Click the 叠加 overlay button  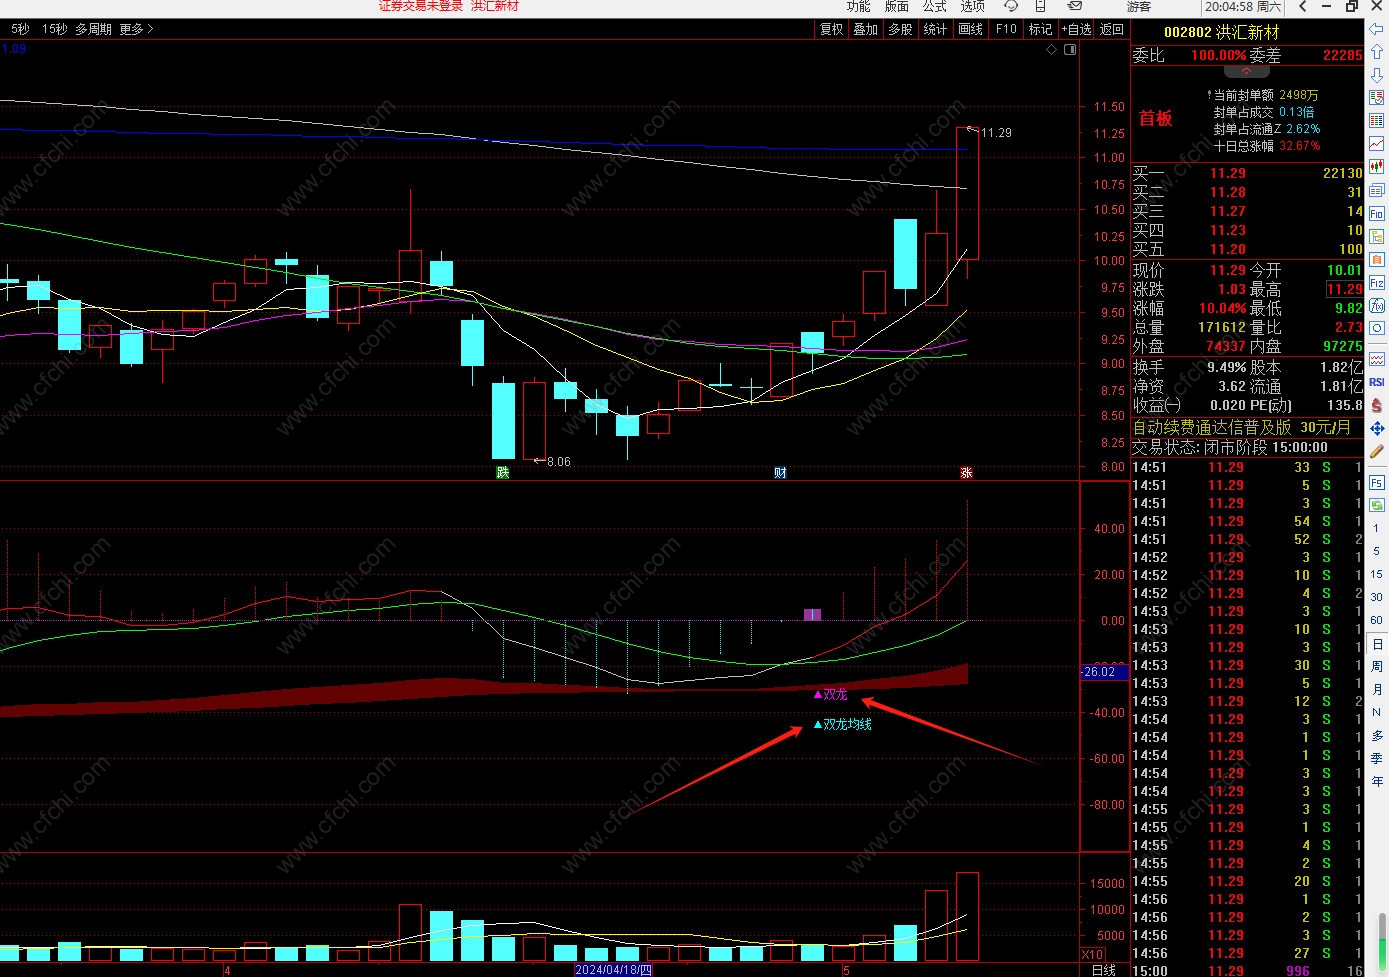(x=866, y=29)
